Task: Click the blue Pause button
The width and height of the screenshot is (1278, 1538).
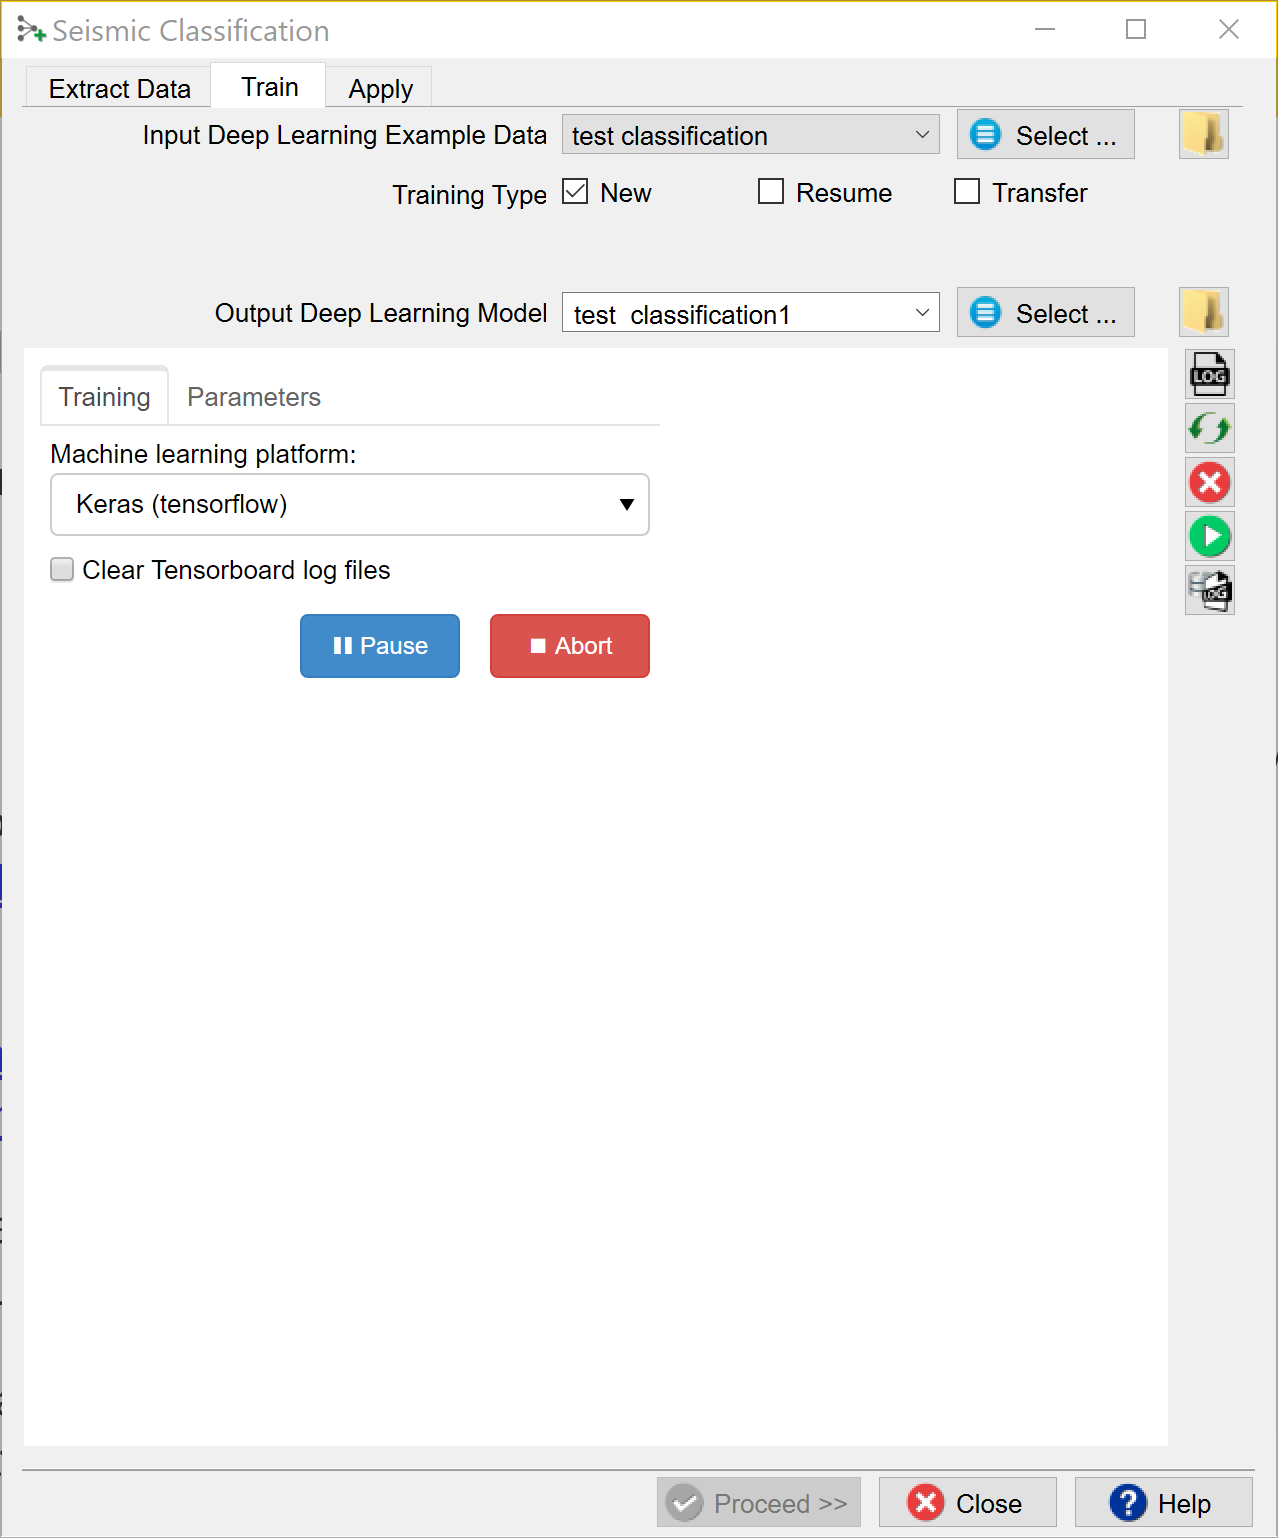Action: tap(380, 646)
